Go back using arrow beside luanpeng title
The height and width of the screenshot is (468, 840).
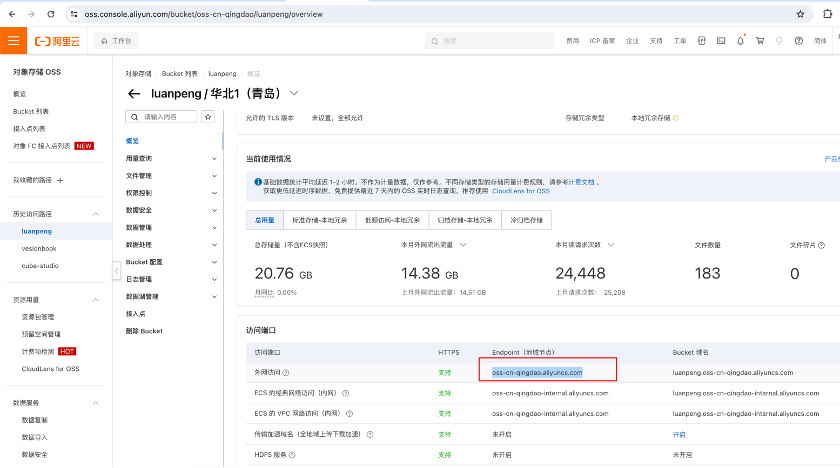coord(134,94)
